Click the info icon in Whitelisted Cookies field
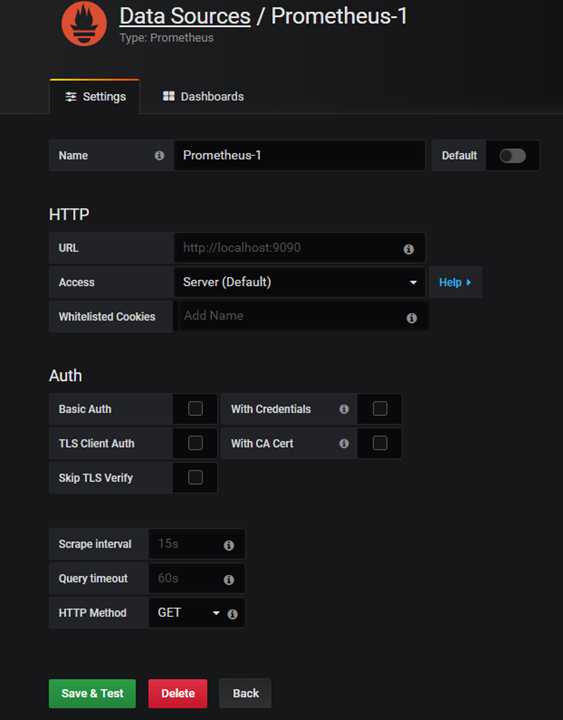 (411, 318)
